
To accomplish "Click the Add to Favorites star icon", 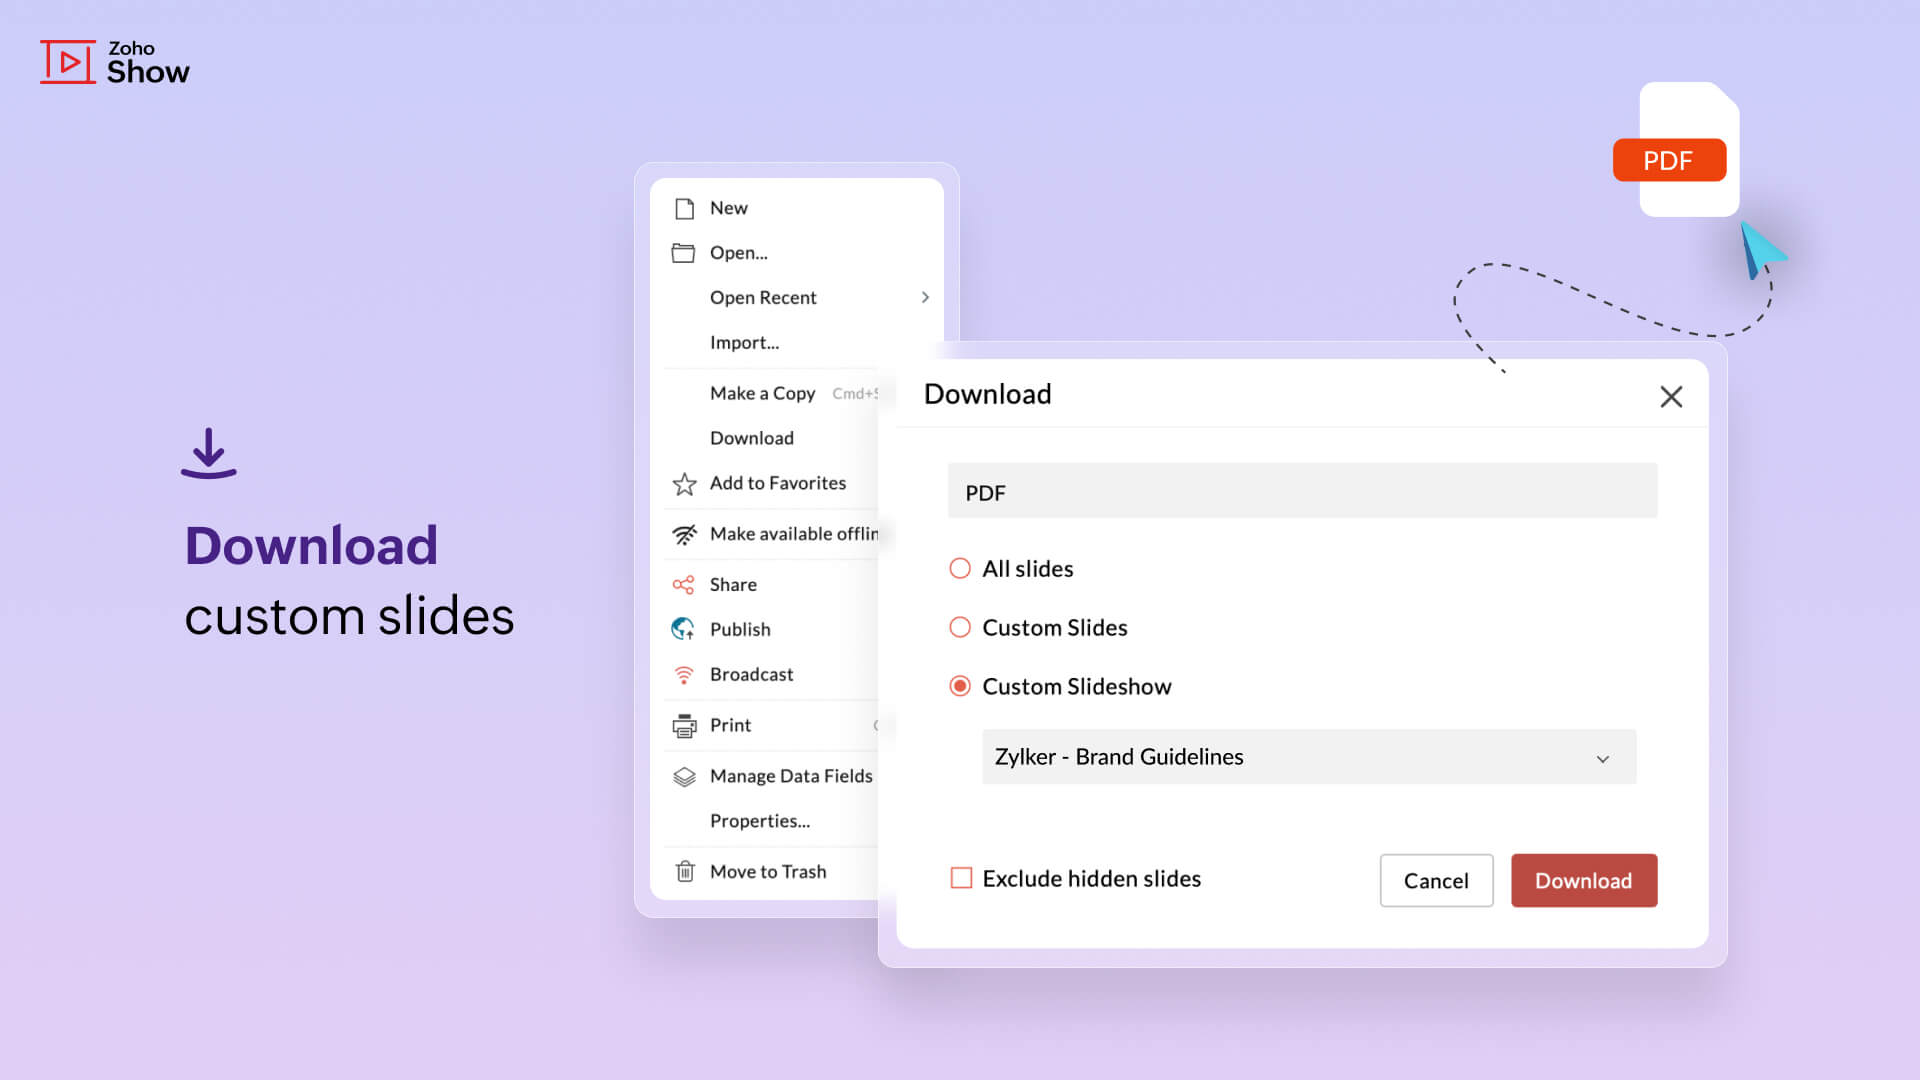I will point(684,481).
